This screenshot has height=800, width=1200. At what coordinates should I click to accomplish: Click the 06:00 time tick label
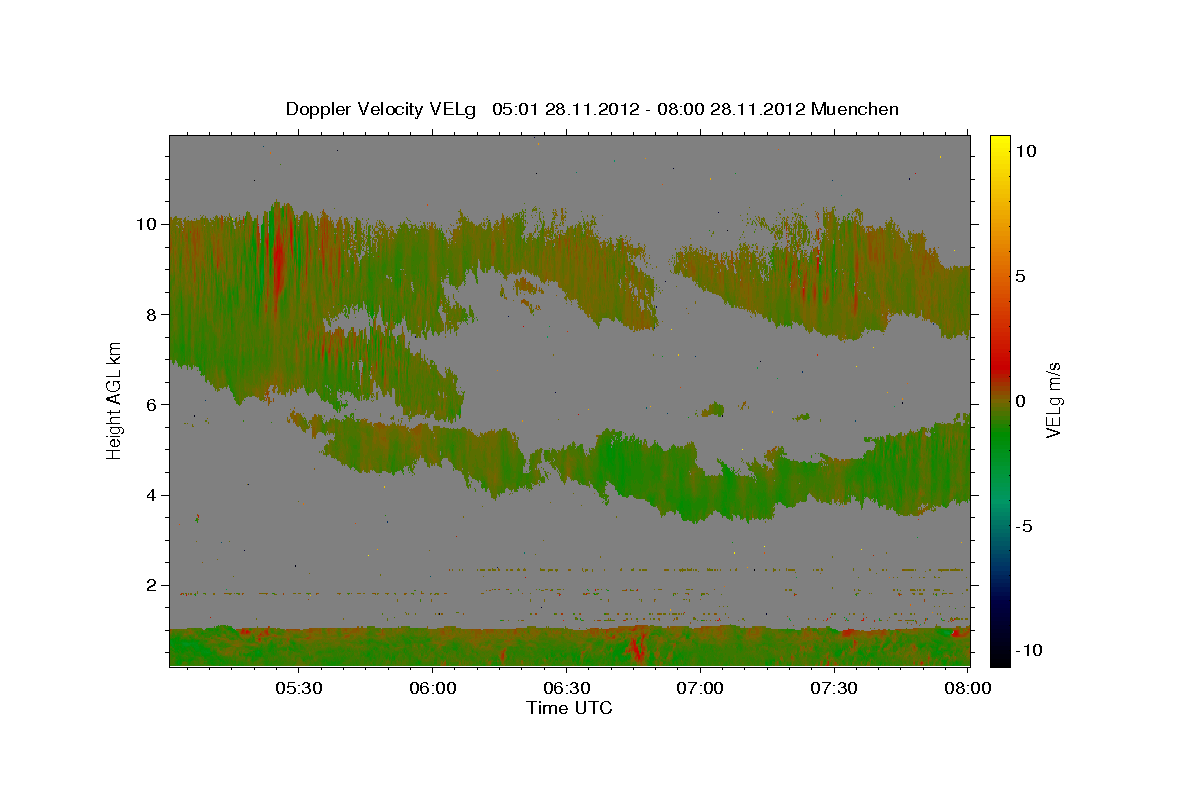[x=433, y=688]
